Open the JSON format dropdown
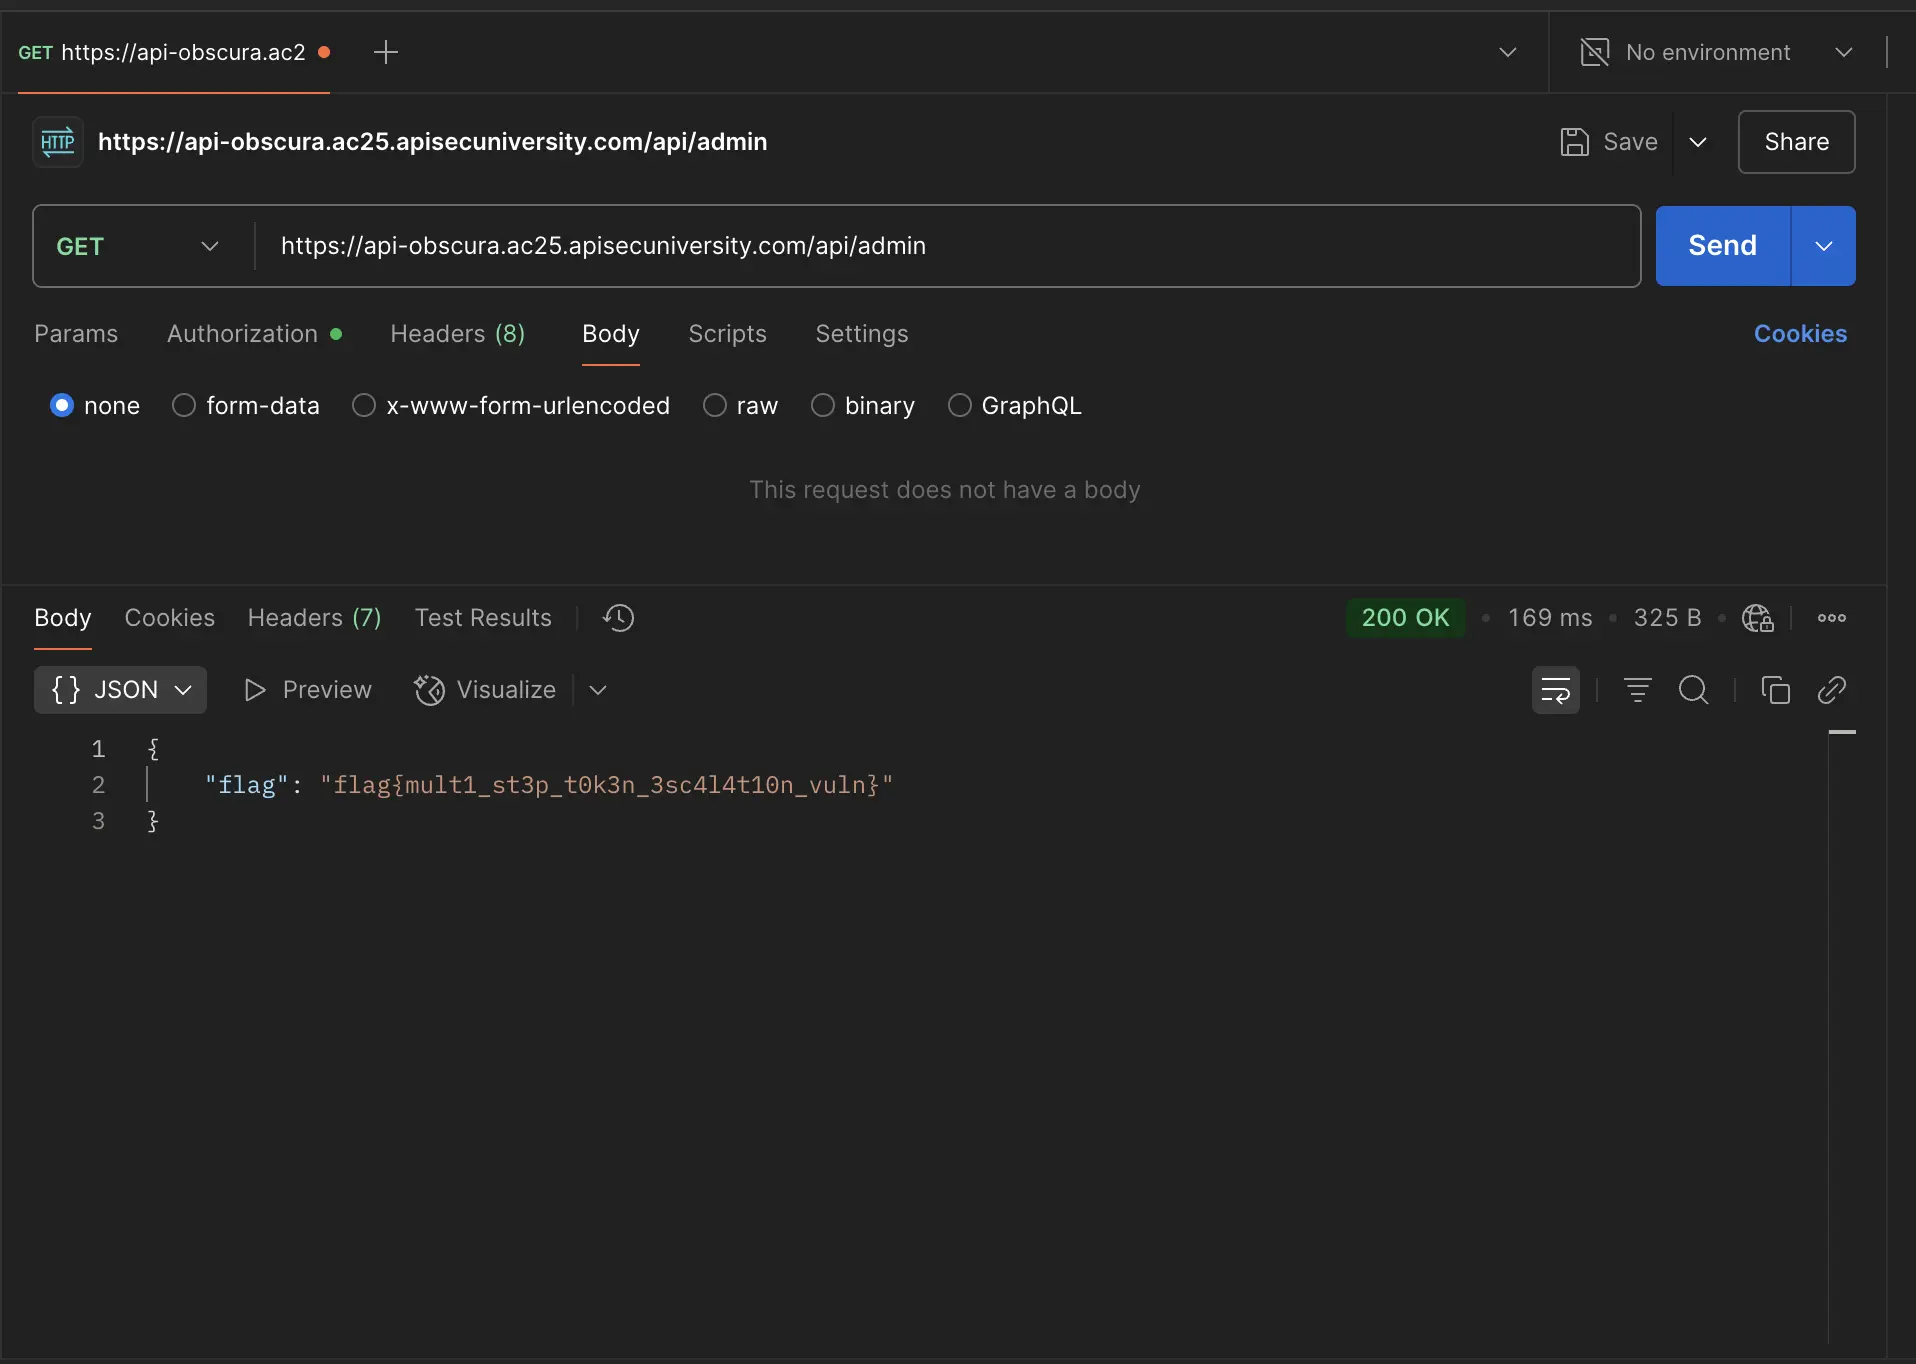 pos(121,690)
